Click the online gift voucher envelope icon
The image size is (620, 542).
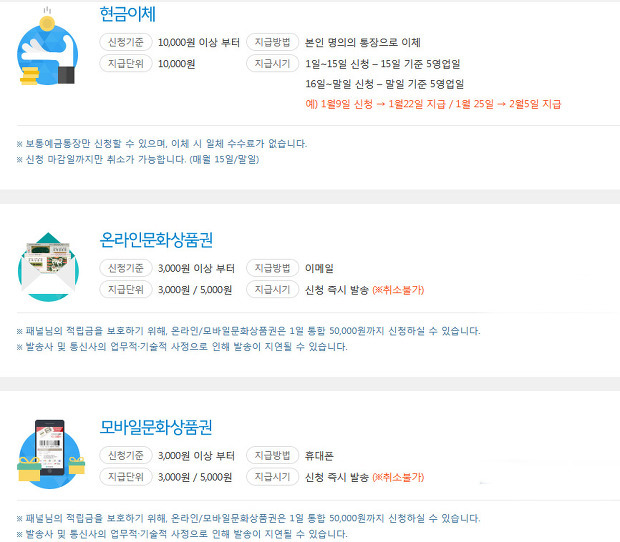(48, 267)
